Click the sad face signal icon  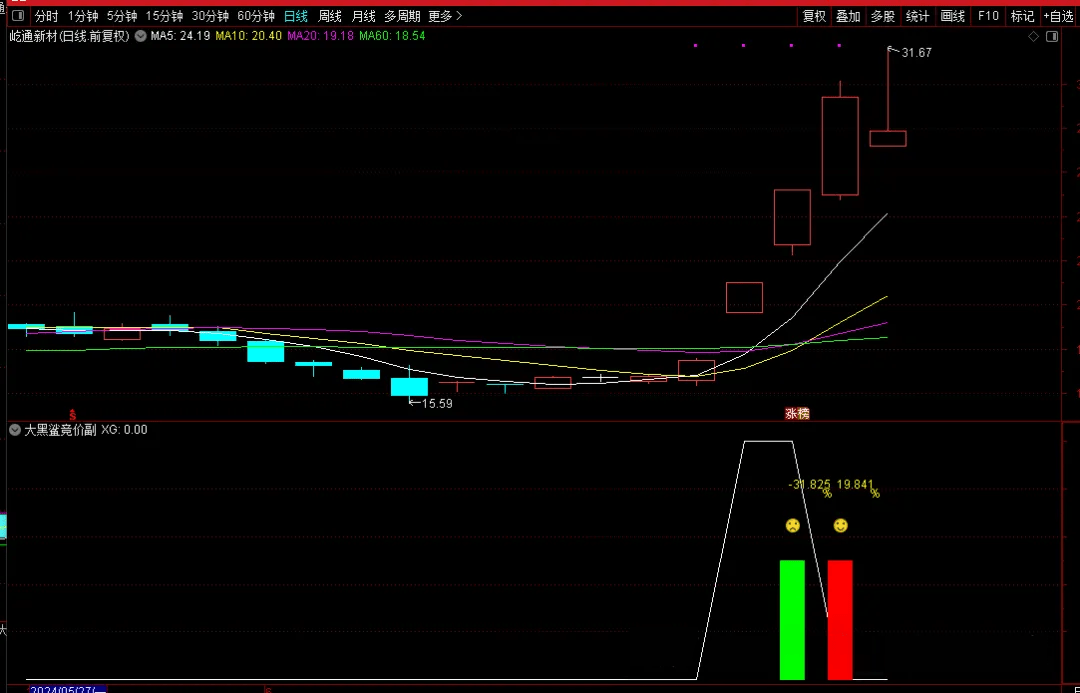[793, 526]
